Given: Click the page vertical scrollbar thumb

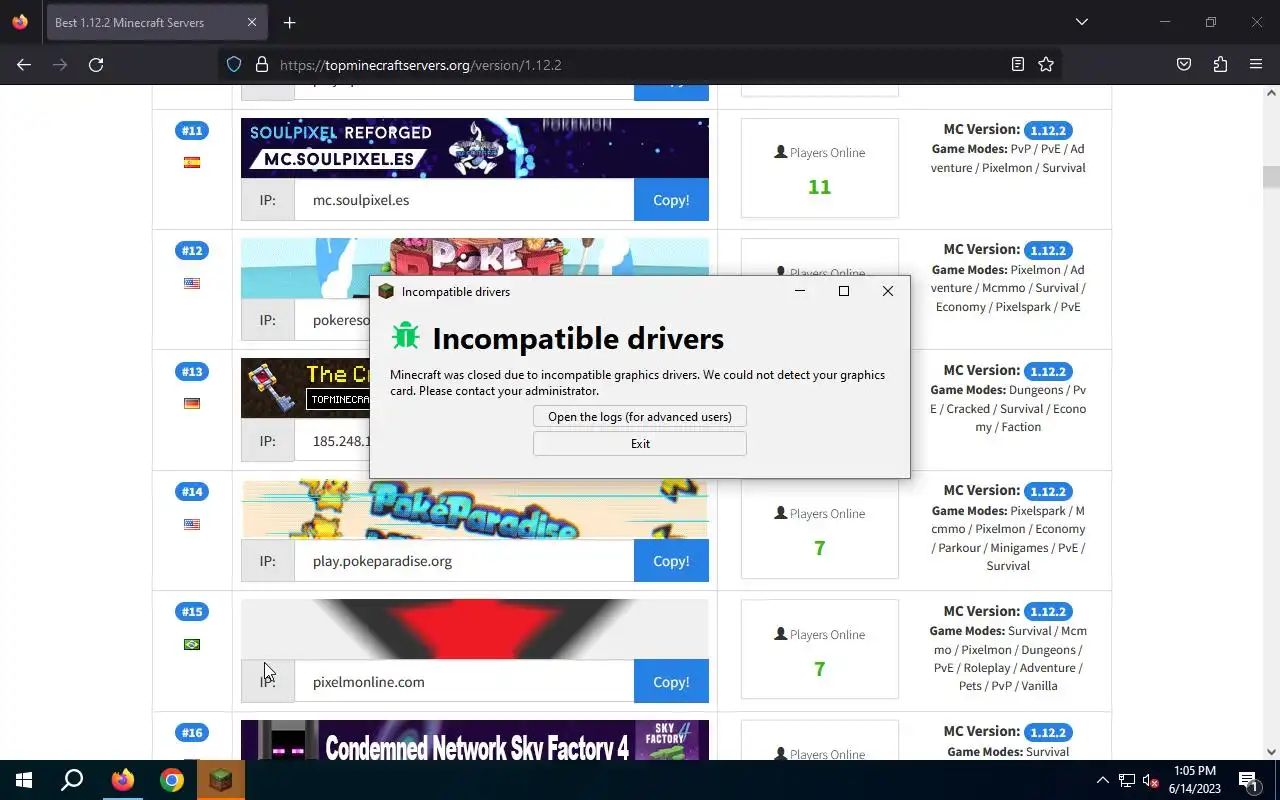Looking at the screenshot, I should point(1271,177).
